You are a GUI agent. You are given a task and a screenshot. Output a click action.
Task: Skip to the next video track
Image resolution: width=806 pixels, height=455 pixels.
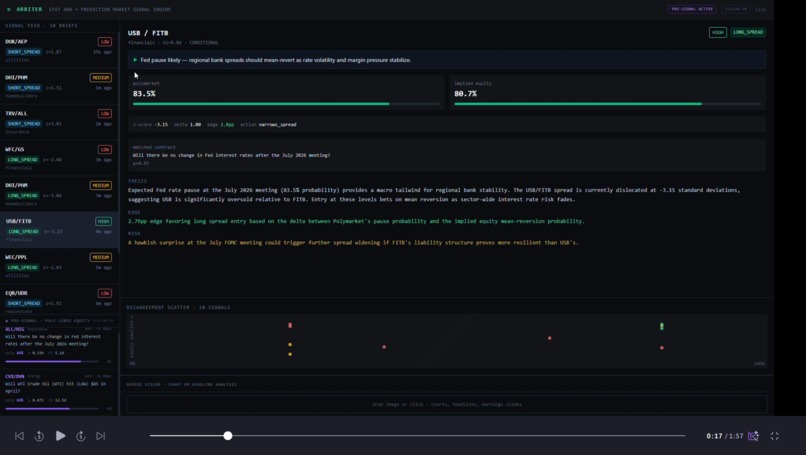(101, 436)
